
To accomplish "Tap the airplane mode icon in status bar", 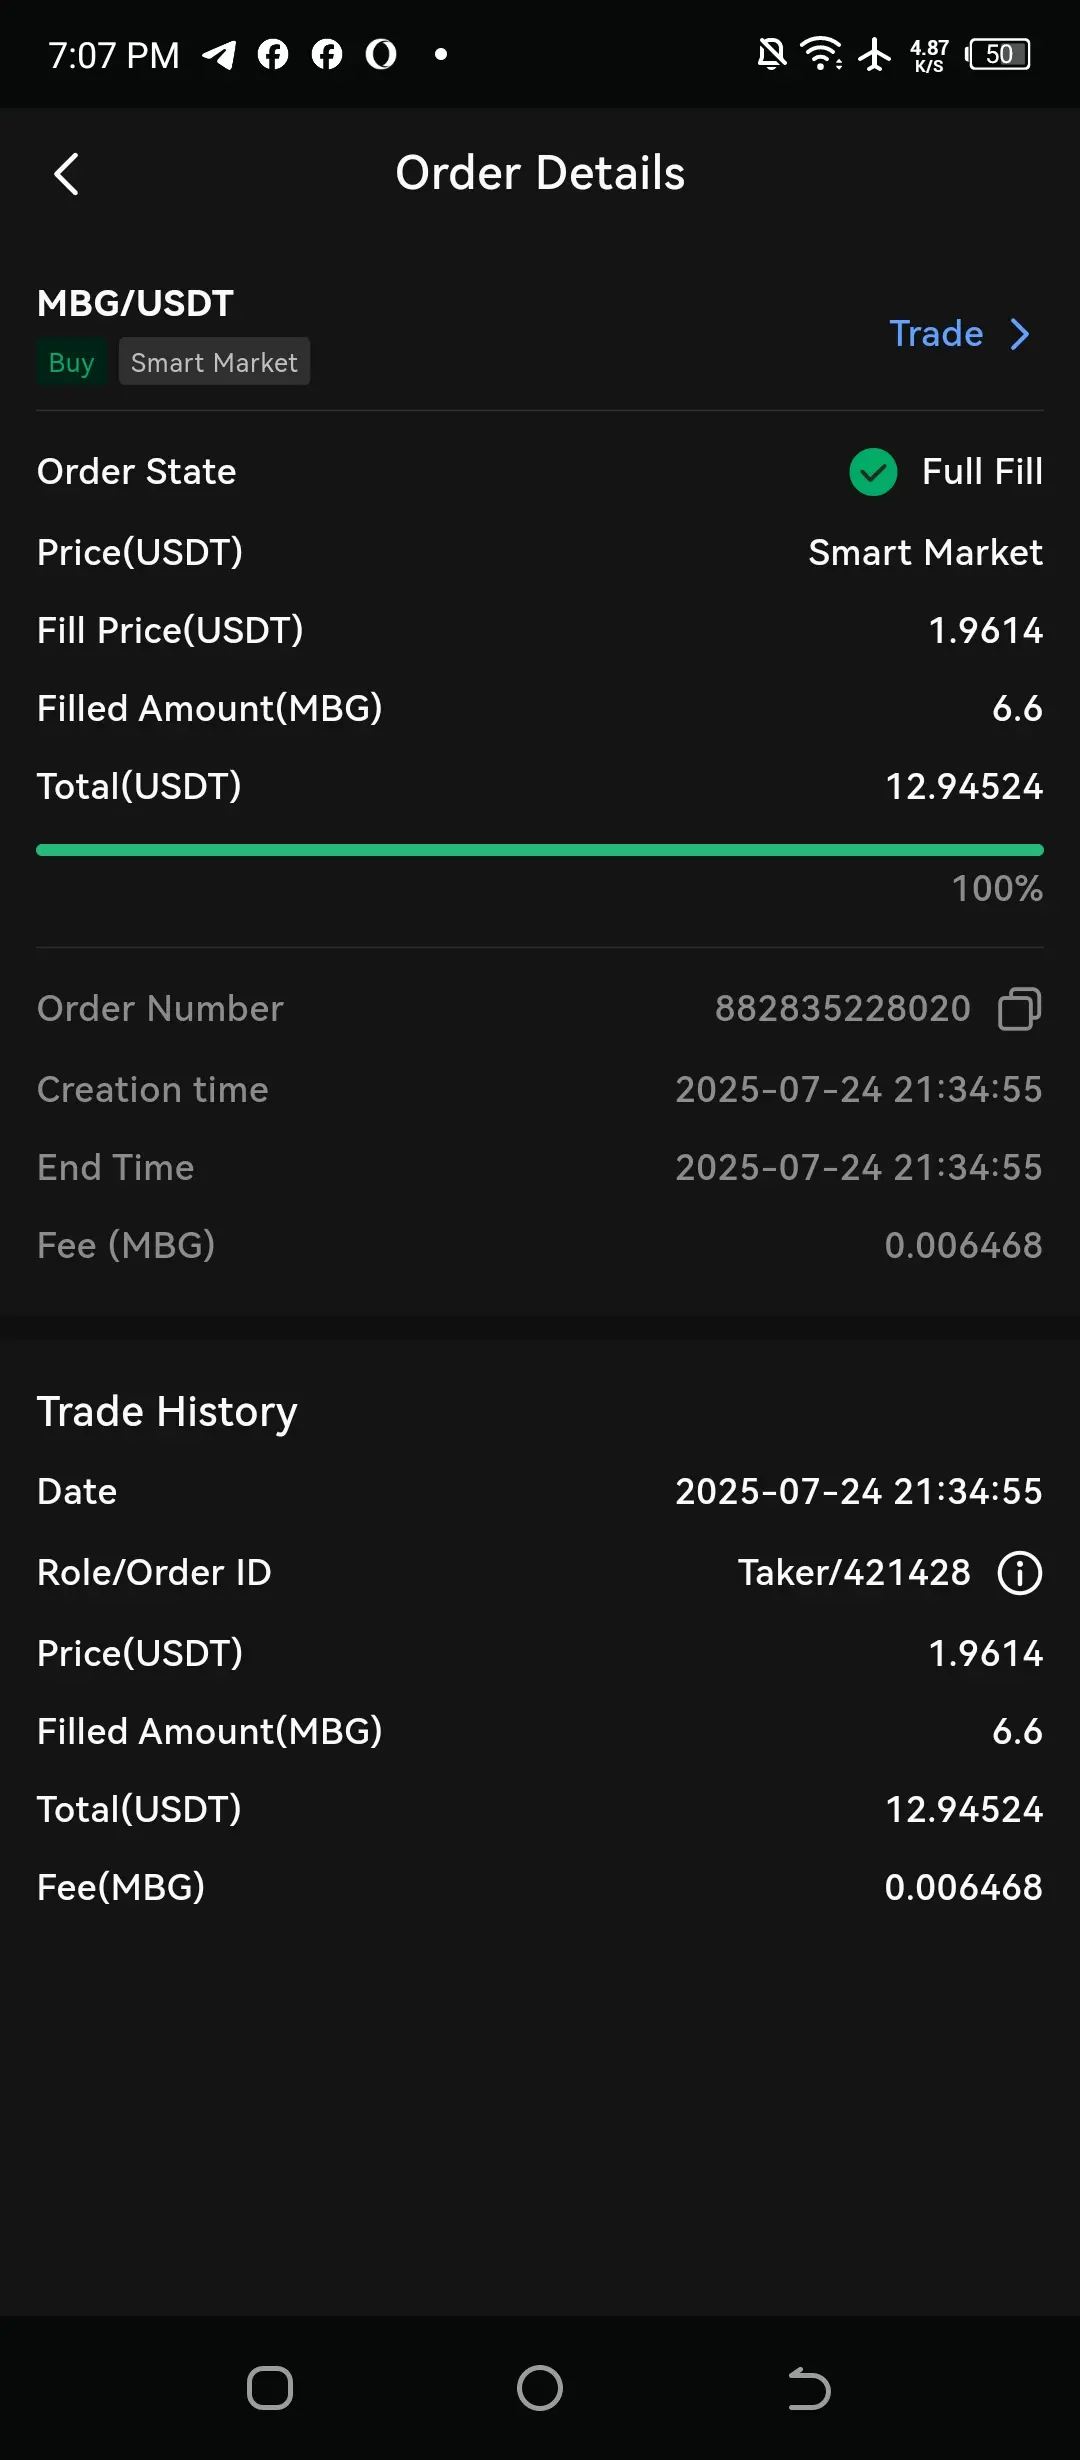I will [875, 54].
